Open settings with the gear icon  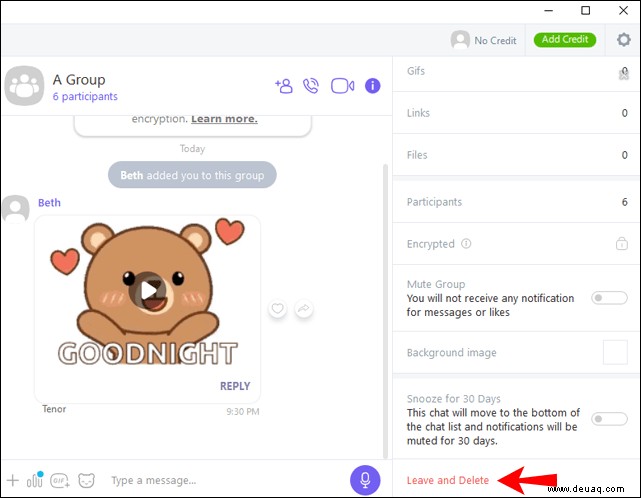[x=623, y=40]
